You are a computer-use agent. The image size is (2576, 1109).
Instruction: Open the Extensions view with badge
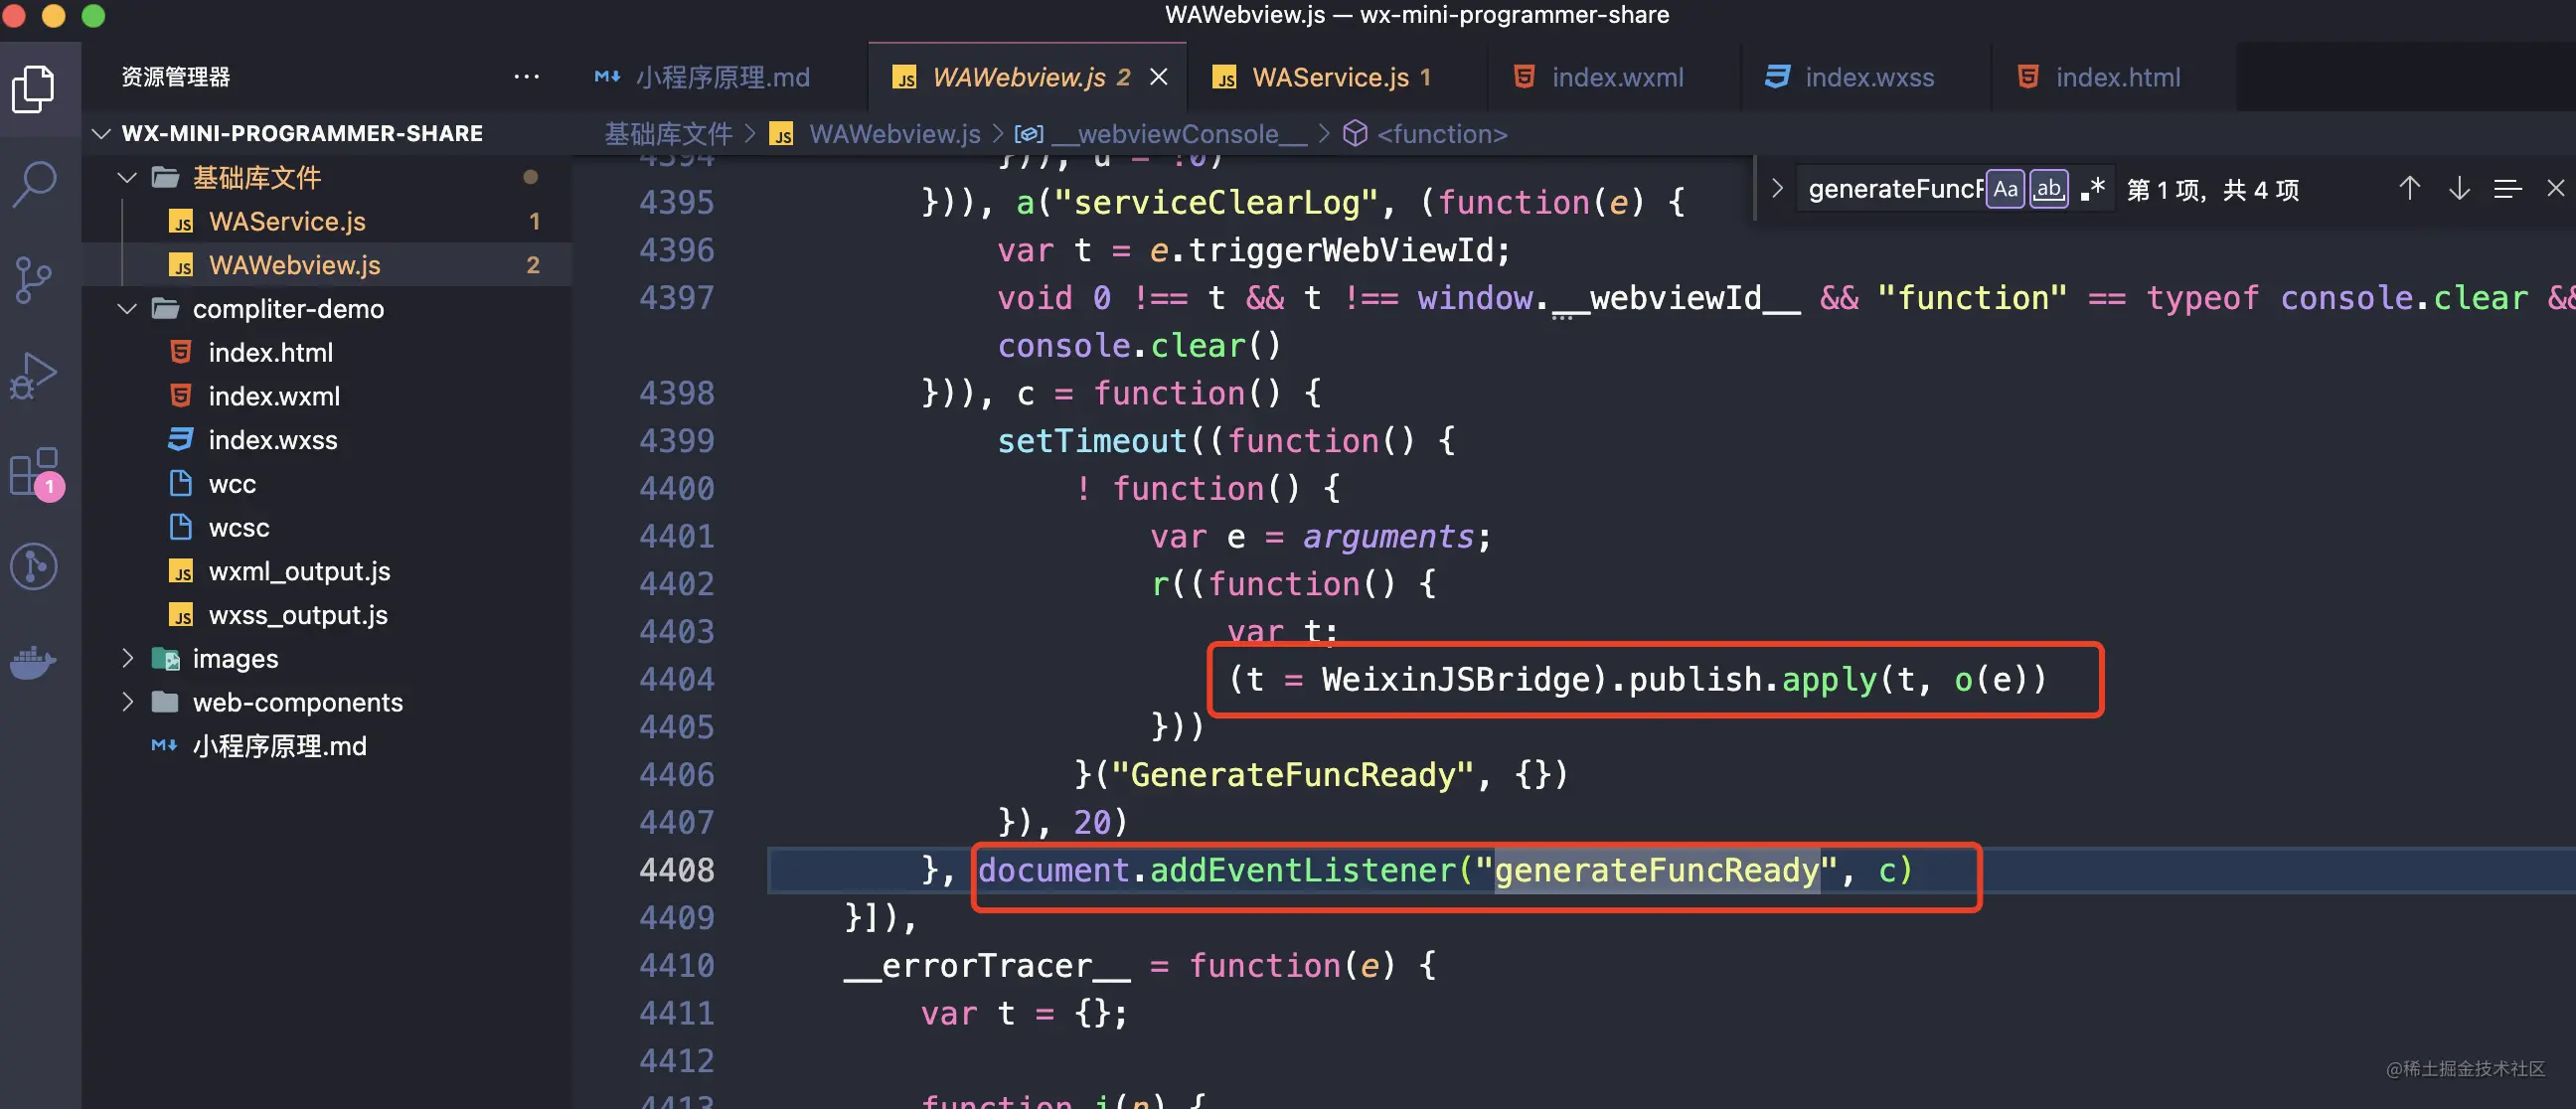[34, 471]
